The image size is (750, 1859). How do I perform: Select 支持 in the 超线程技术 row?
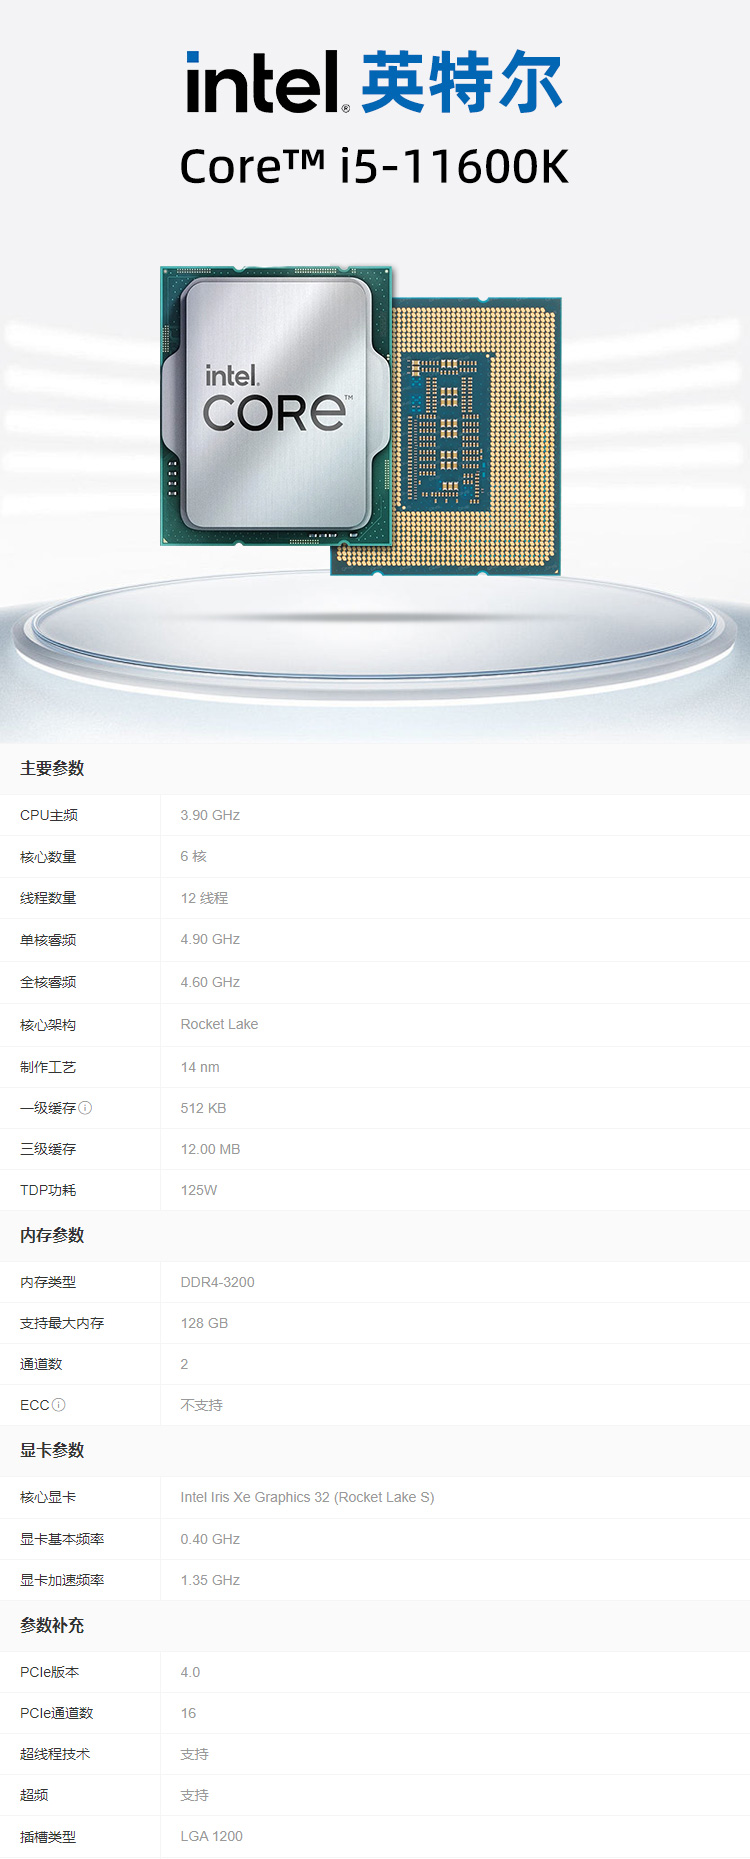194,1754
